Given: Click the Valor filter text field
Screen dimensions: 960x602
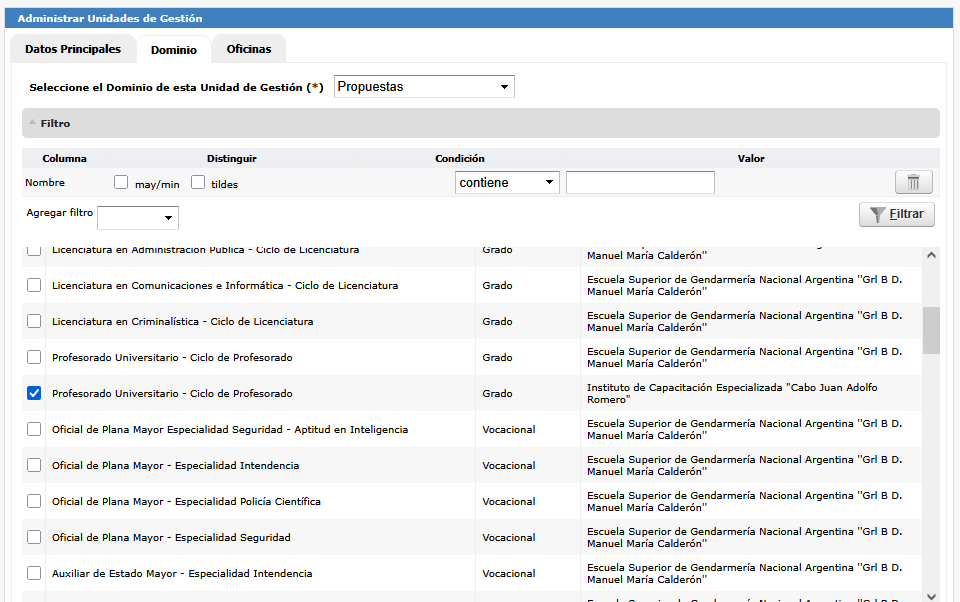Looking at the screenshot, I should tap(640, 182).
